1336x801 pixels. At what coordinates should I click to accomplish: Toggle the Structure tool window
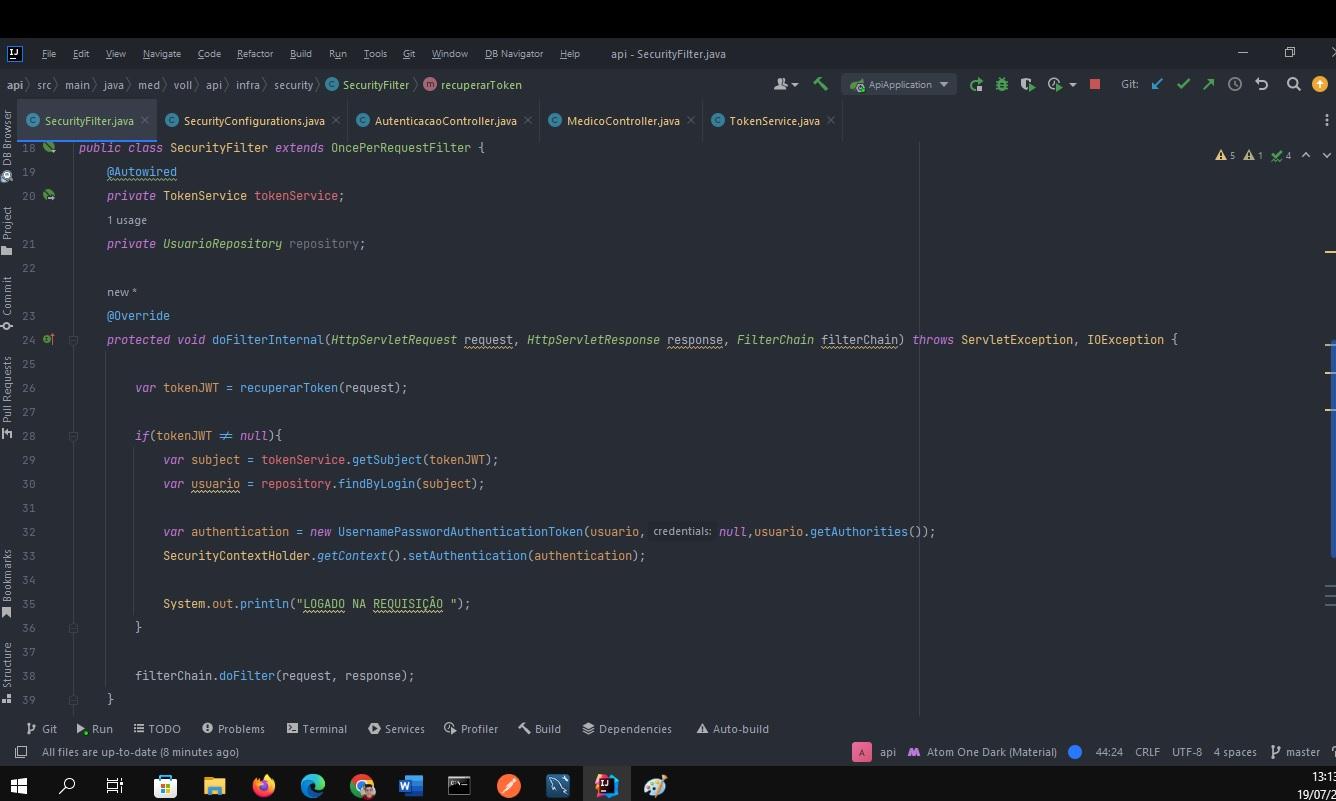click(7, 672)
